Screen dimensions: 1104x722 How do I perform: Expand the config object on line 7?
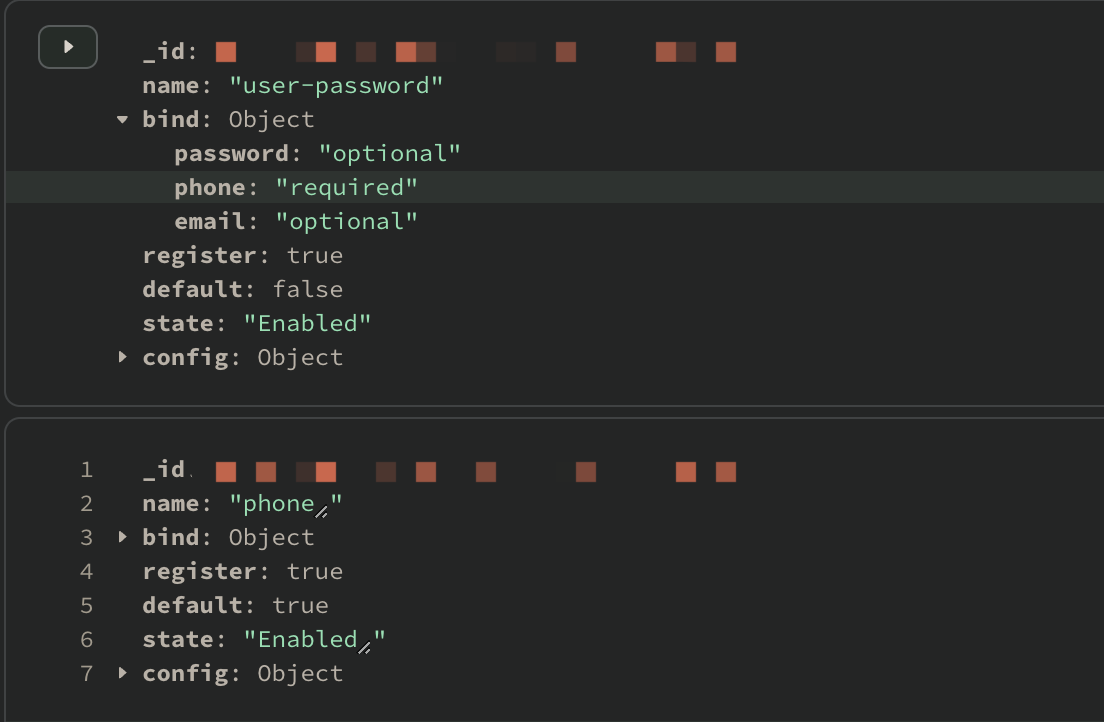(x=123, y=673)
